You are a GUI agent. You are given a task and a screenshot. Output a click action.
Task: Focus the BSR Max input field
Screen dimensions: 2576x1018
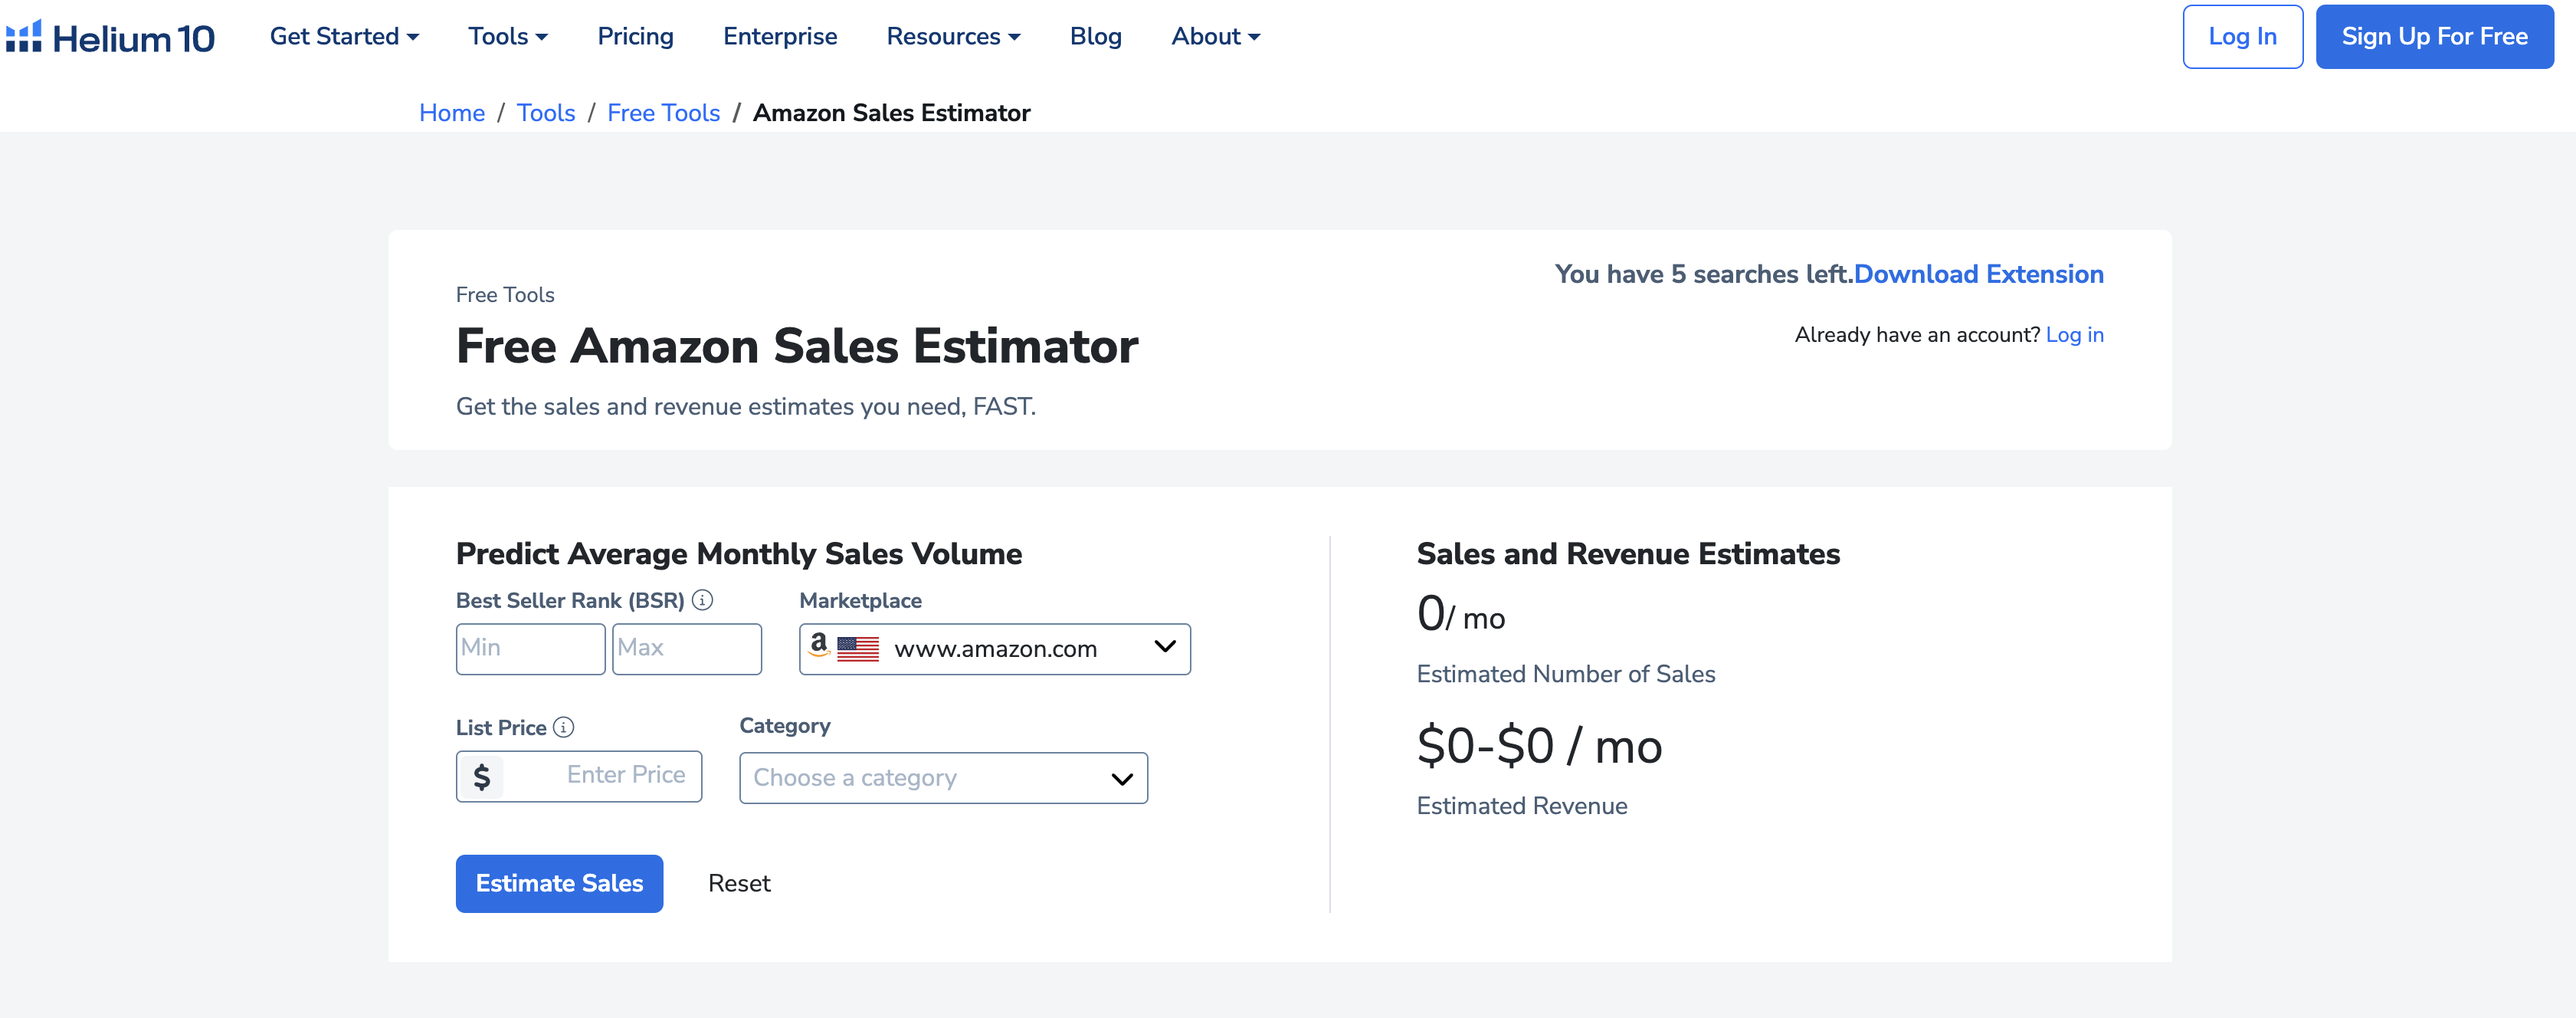pyautogui.click(x=686, y=649)
